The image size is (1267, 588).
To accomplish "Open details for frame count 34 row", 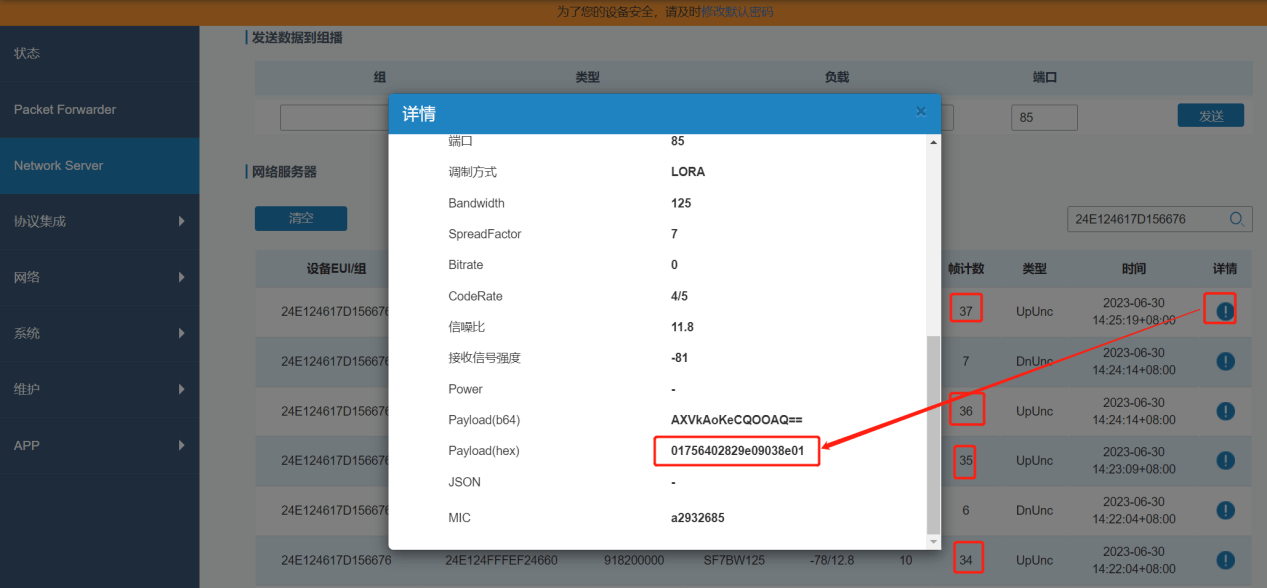I will tap(1225, 560).
